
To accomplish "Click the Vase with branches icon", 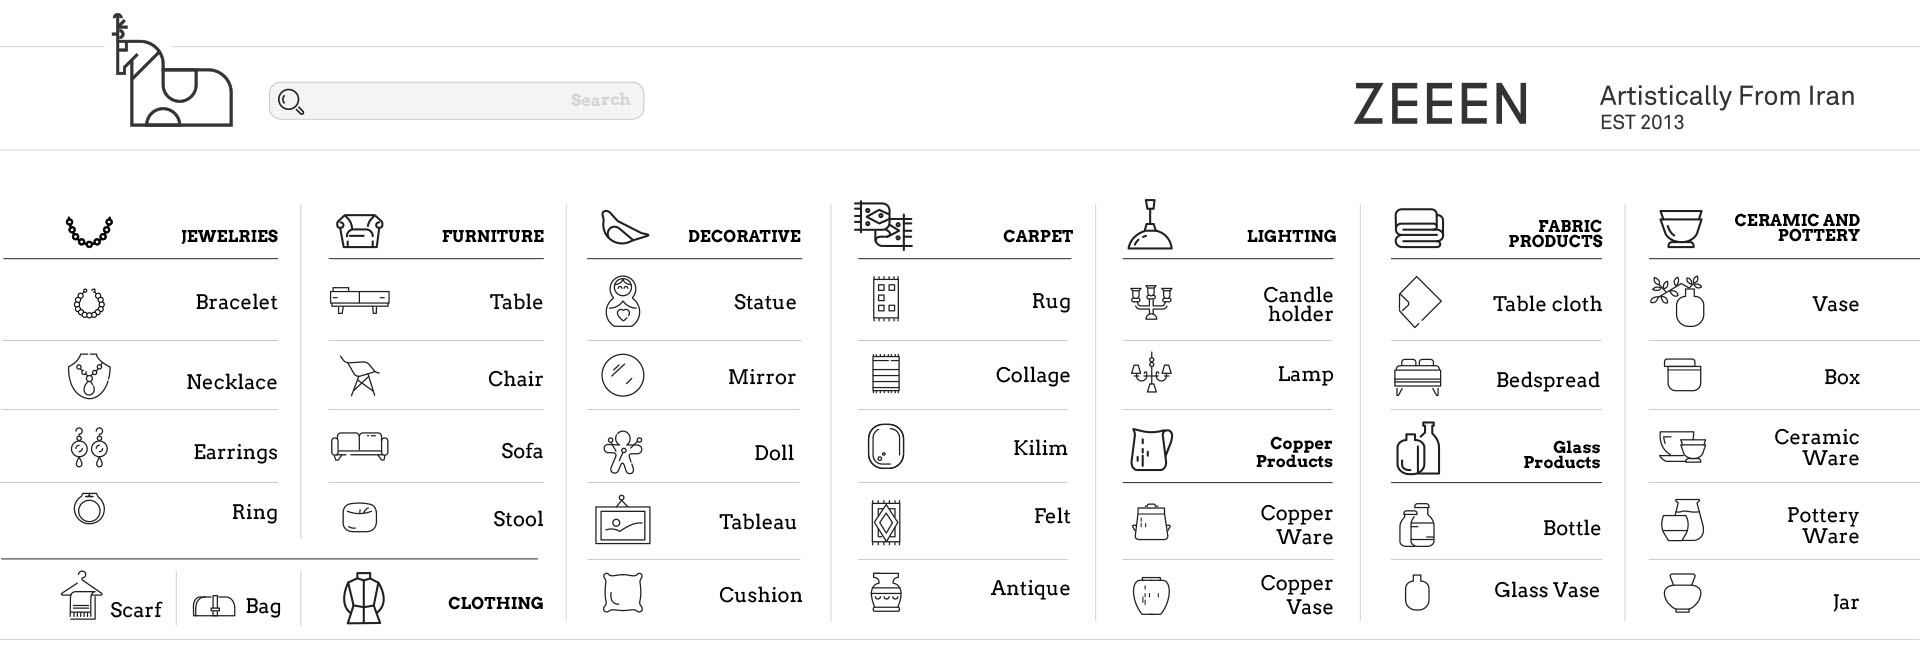I will [x=1678, y=301].
